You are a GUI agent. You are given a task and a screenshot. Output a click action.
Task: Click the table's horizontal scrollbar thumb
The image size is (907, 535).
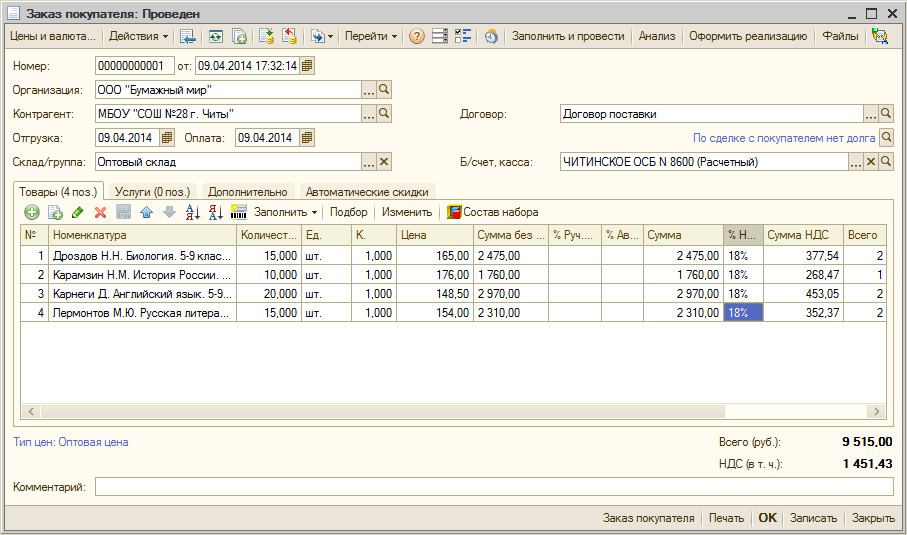click(383, 411)
